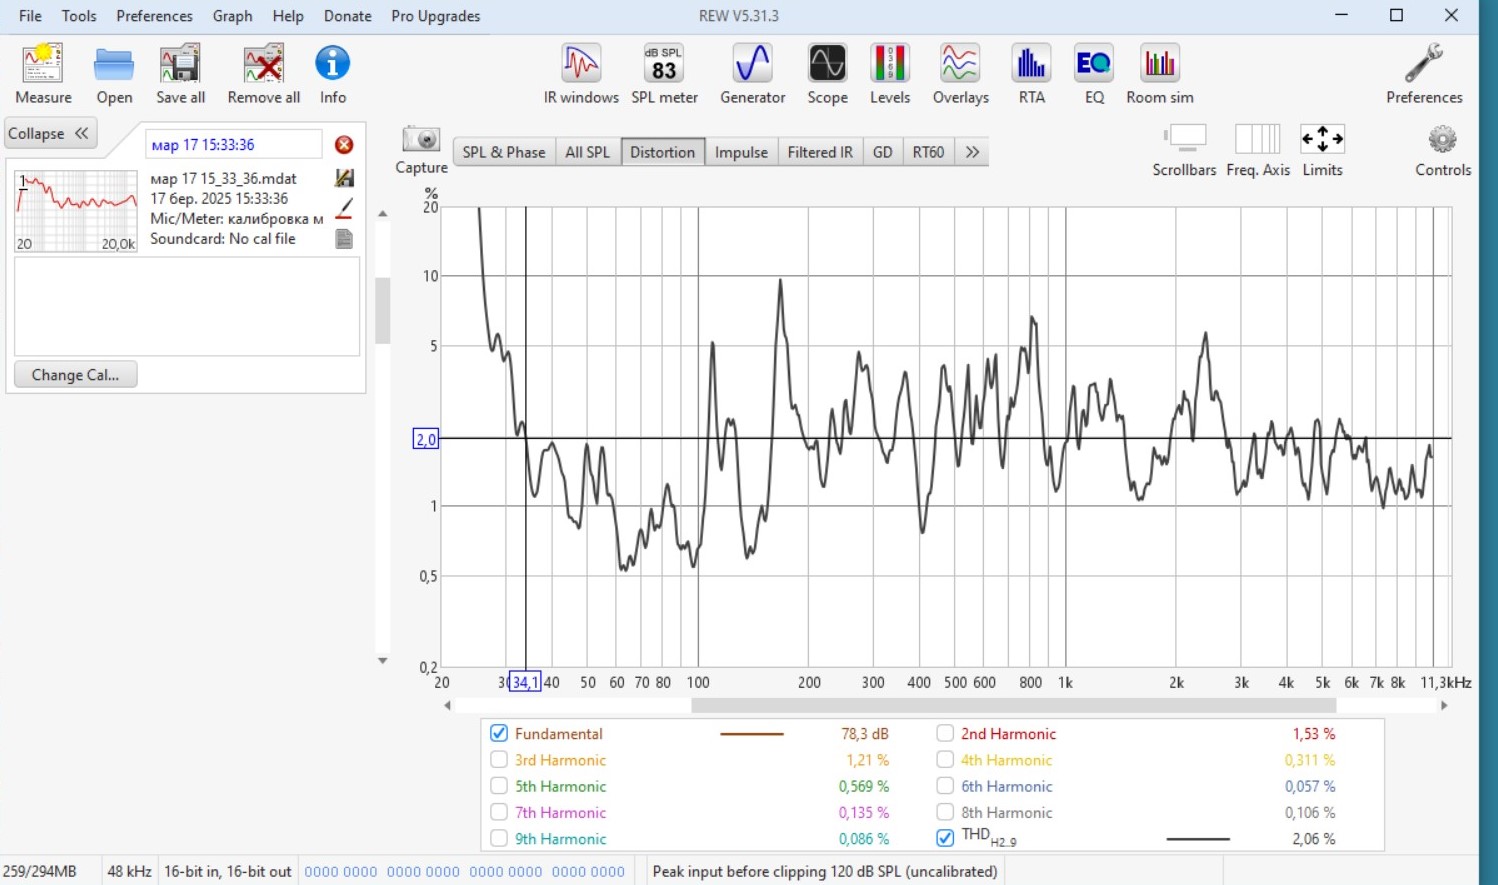Switch to the All SPL tab
The image size is (1498, 885).
[587, 152]
